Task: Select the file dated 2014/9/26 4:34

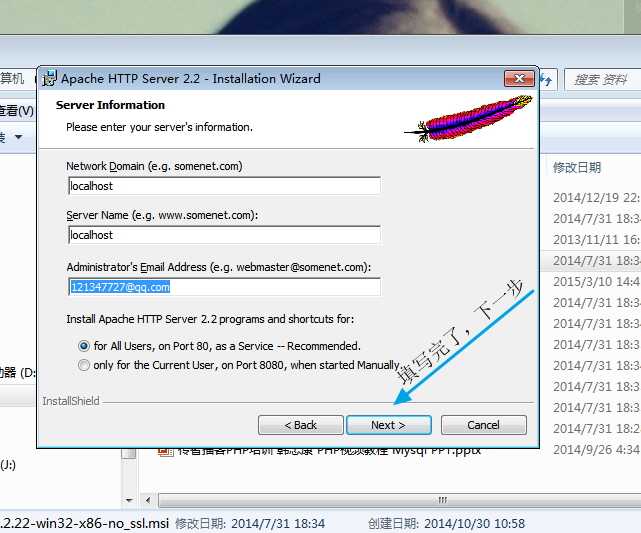Action: 596,450
